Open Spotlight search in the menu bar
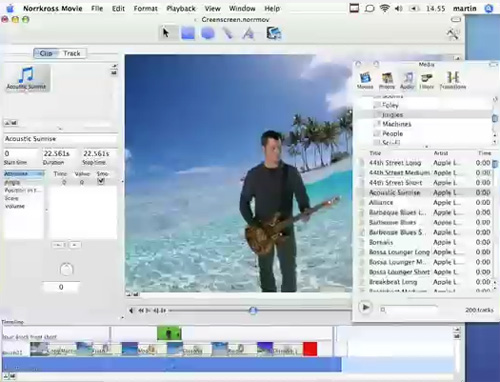The width and height of the screenshot is (500, 382). (x=489, y=8)
